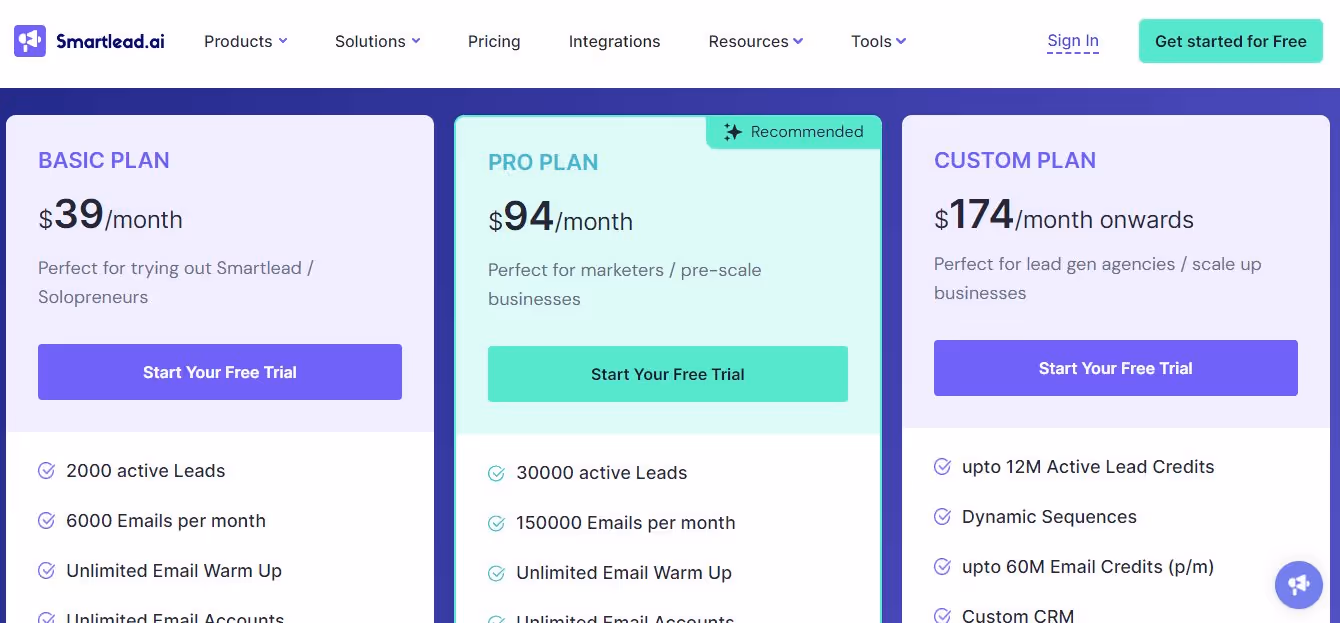Open the Sign In link

click(x=1072, y=40)
